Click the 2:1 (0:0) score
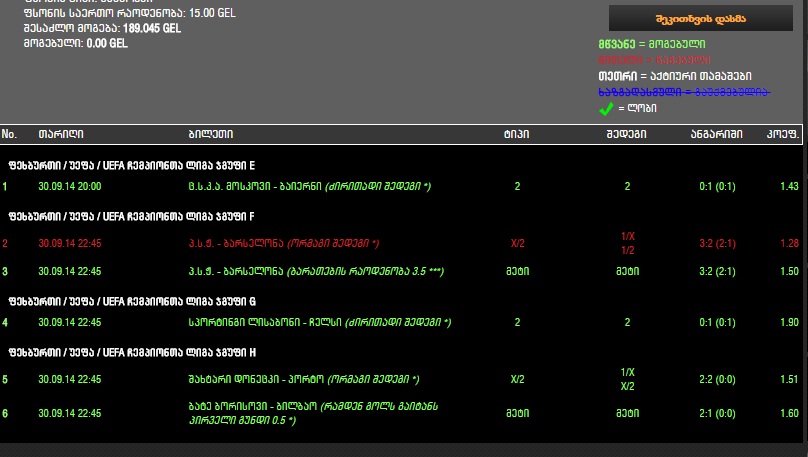808x457 pixels. pos(717,413)
